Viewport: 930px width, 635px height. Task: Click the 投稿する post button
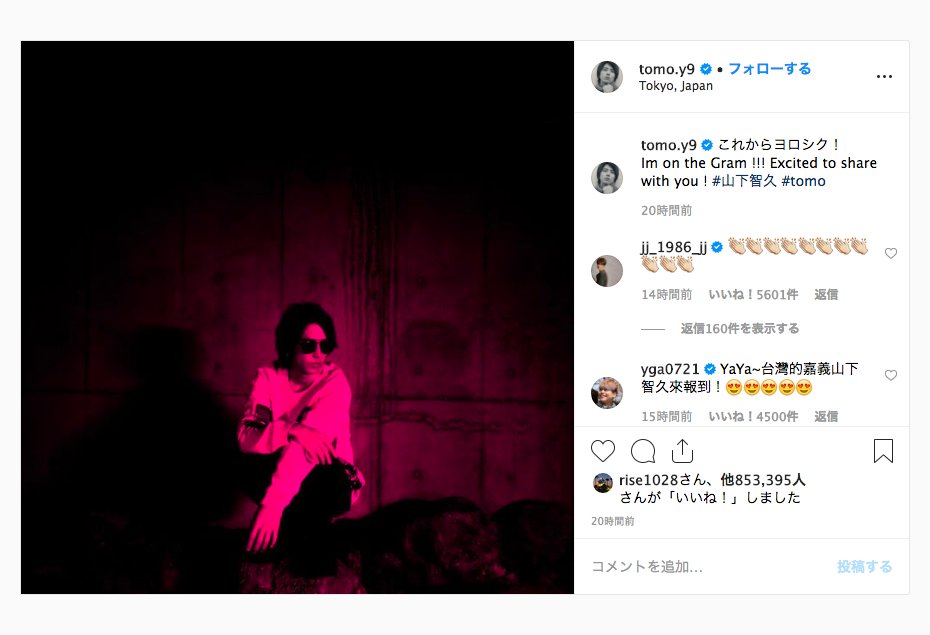tap(864, 567)
